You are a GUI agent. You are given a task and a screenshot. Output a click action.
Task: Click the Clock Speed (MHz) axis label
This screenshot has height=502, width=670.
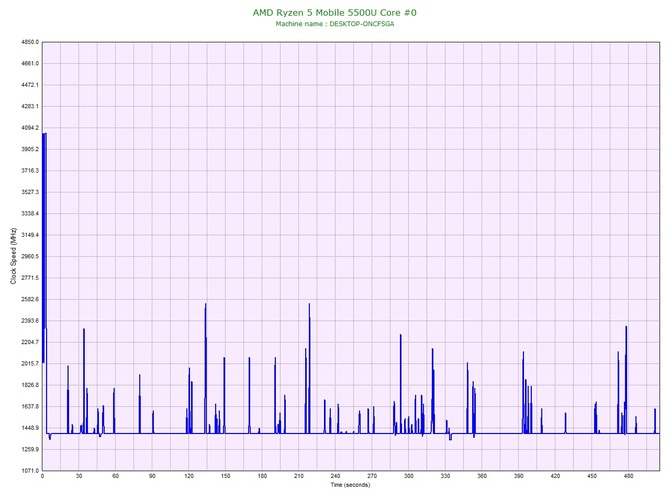[13, 256]
